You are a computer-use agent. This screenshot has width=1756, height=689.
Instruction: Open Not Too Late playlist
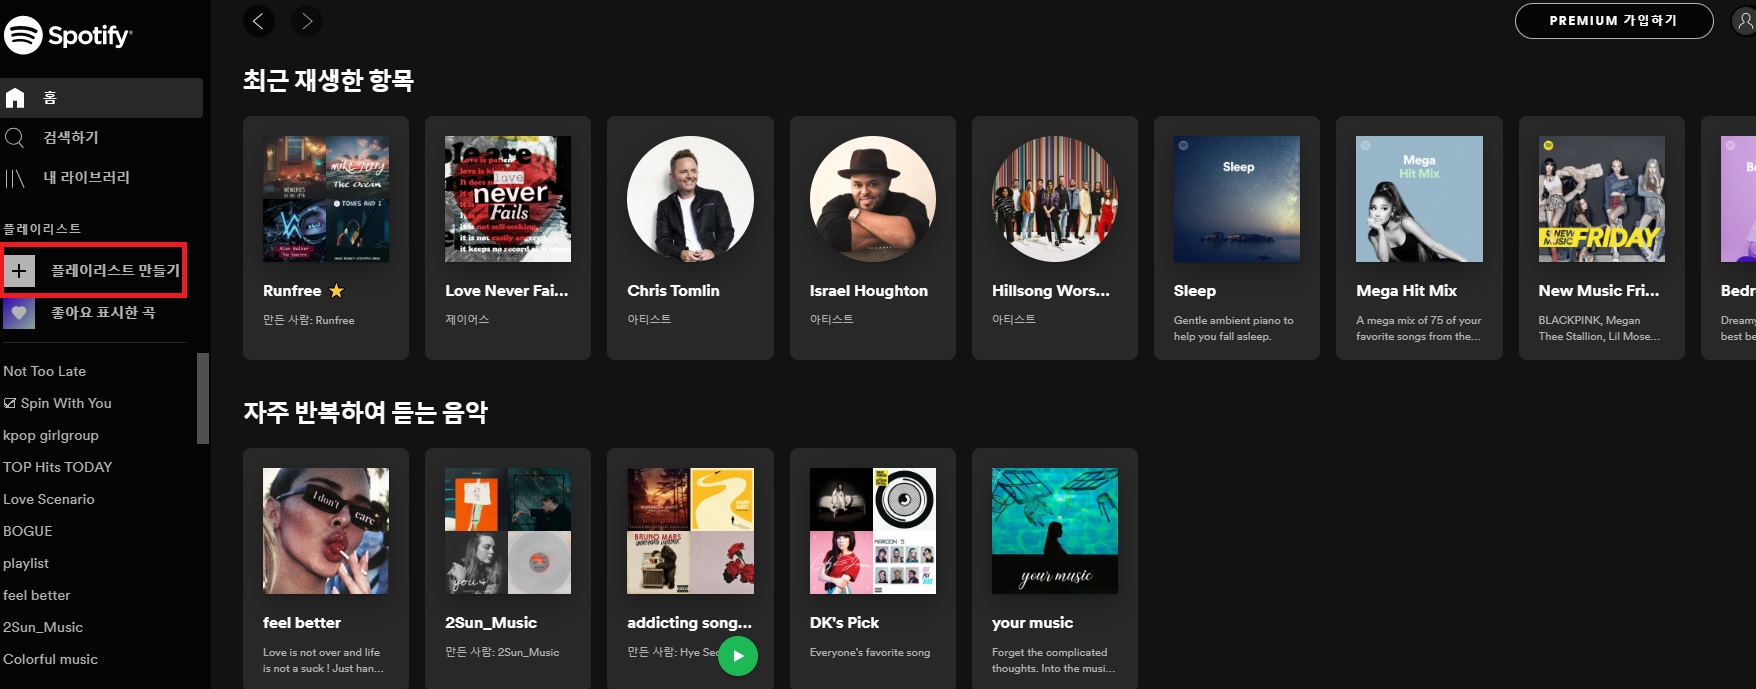click(x=45, y=371)
